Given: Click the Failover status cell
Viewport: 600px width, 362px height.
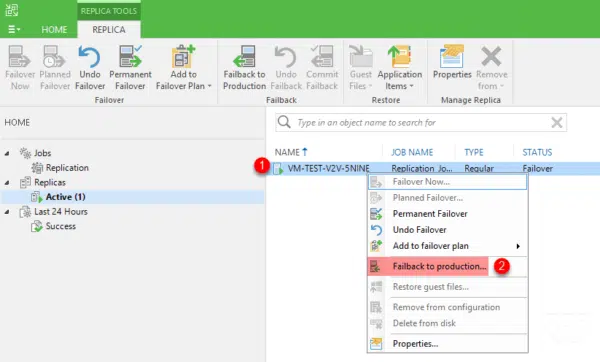Looking at the screenshot, I should [537, 168].
